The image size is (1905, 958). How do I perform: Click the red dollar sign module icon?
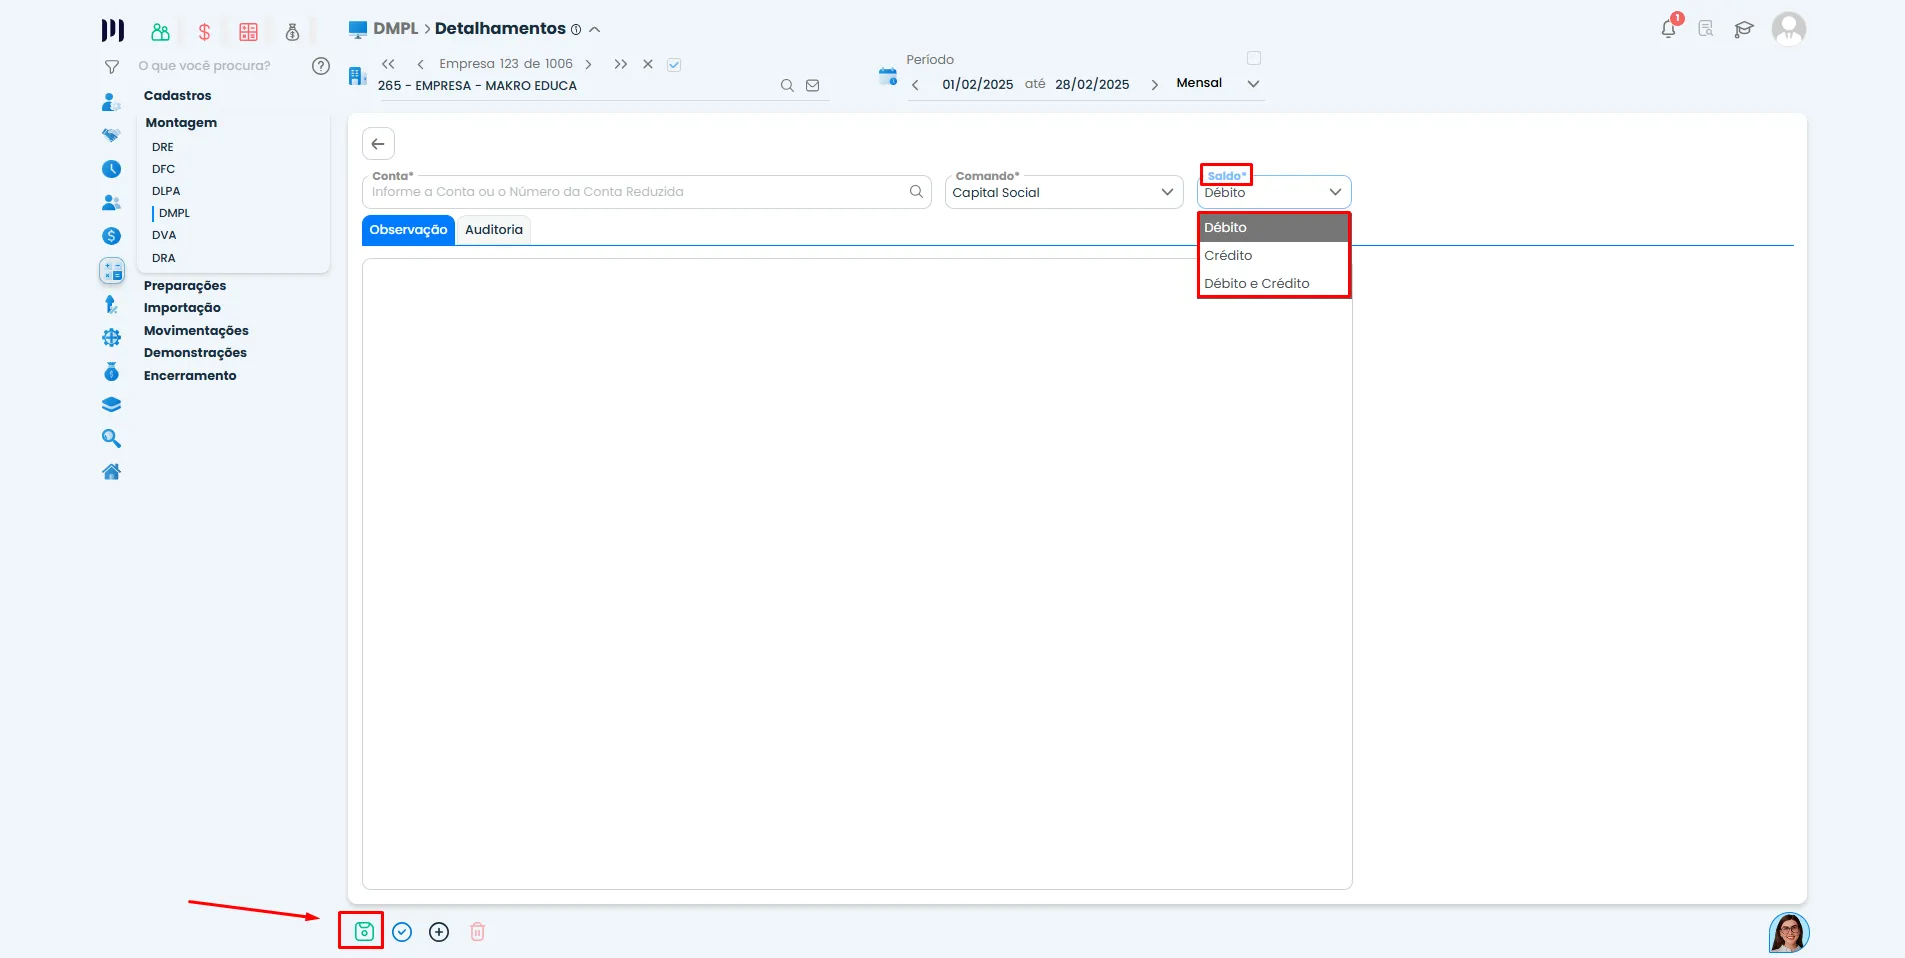[x=204, y=32]
